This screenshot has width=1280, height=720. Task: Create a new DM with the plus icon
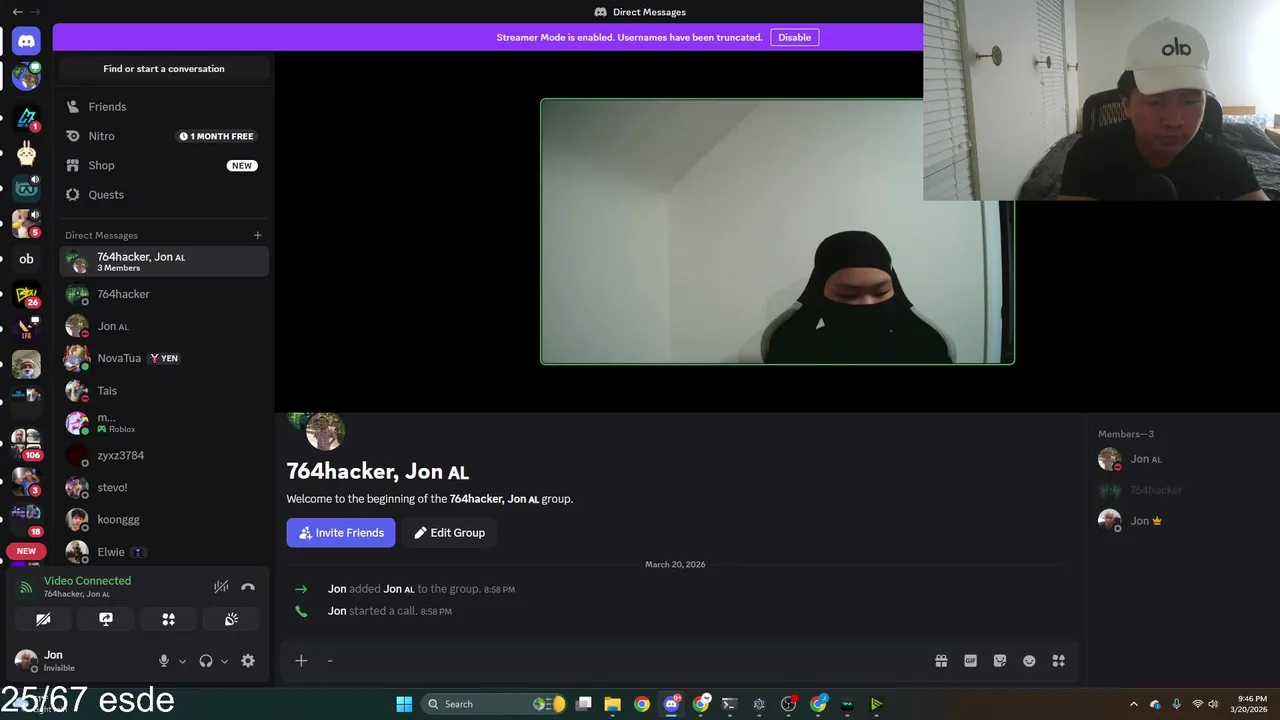pyautogui.click(x=257, y=235)
